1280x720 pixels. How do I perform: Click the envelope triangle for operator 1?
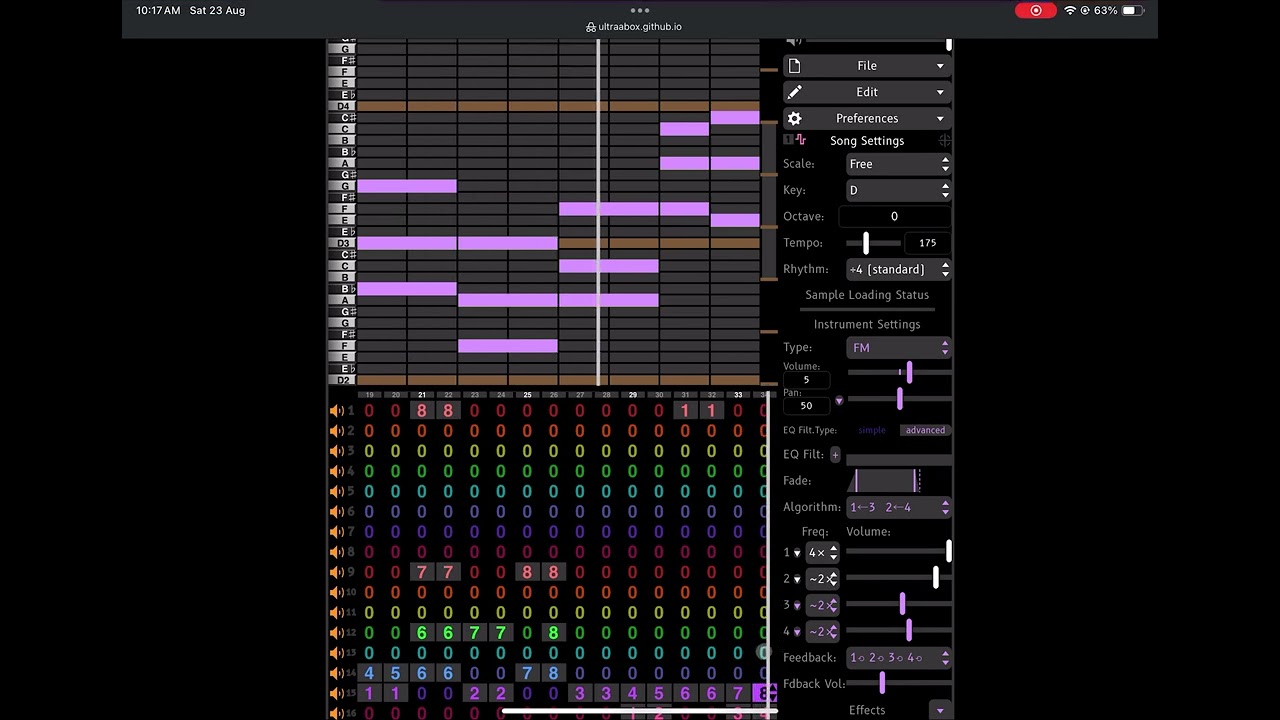click(797, 553)
